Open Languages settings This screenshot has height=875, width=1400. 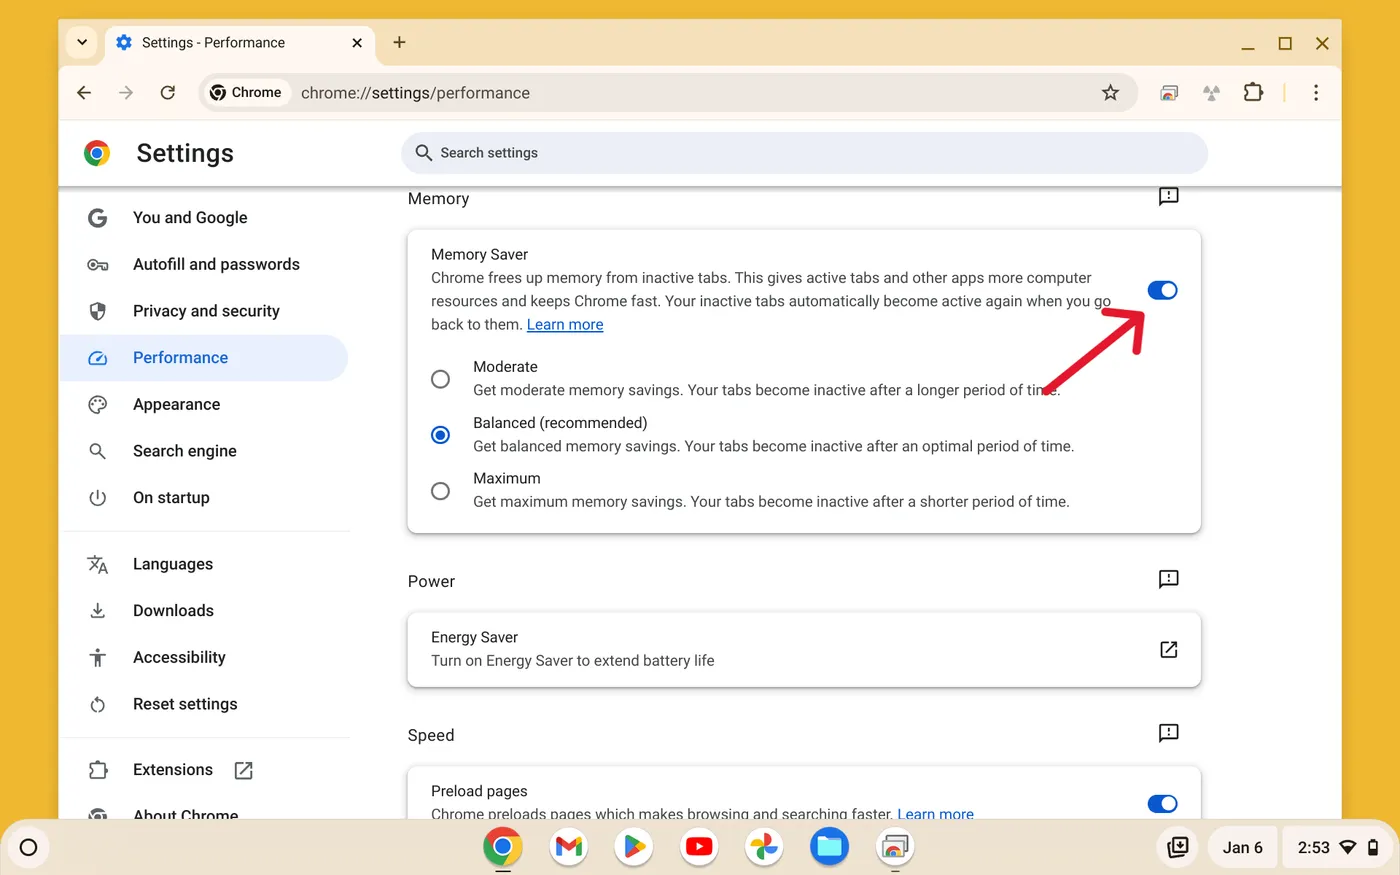[204, 564]
